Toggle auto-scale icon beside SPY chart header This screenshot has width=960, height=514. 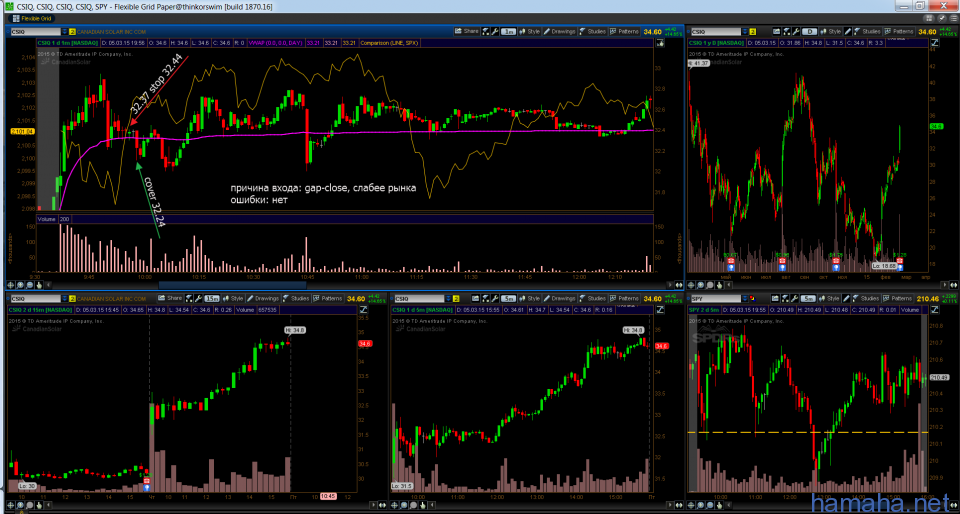click(x=934, y=310)
